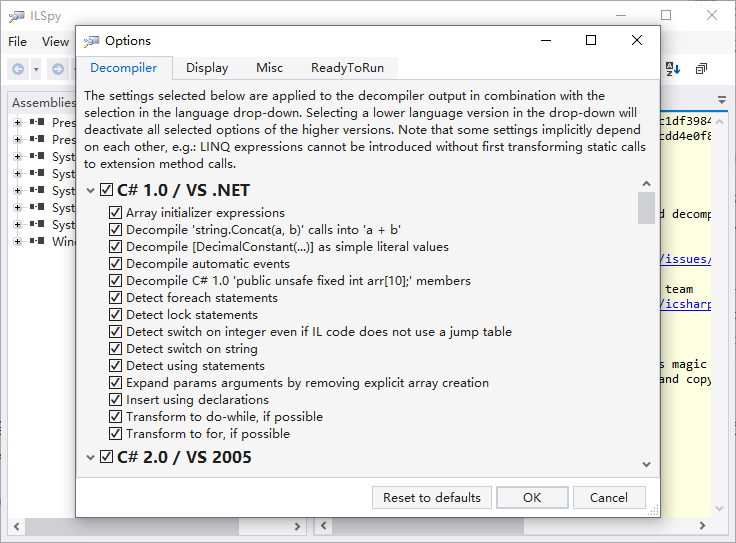Click options list scroll down arrow
Image resolution: width=736 pixels, height=543 pixels.
646,464
